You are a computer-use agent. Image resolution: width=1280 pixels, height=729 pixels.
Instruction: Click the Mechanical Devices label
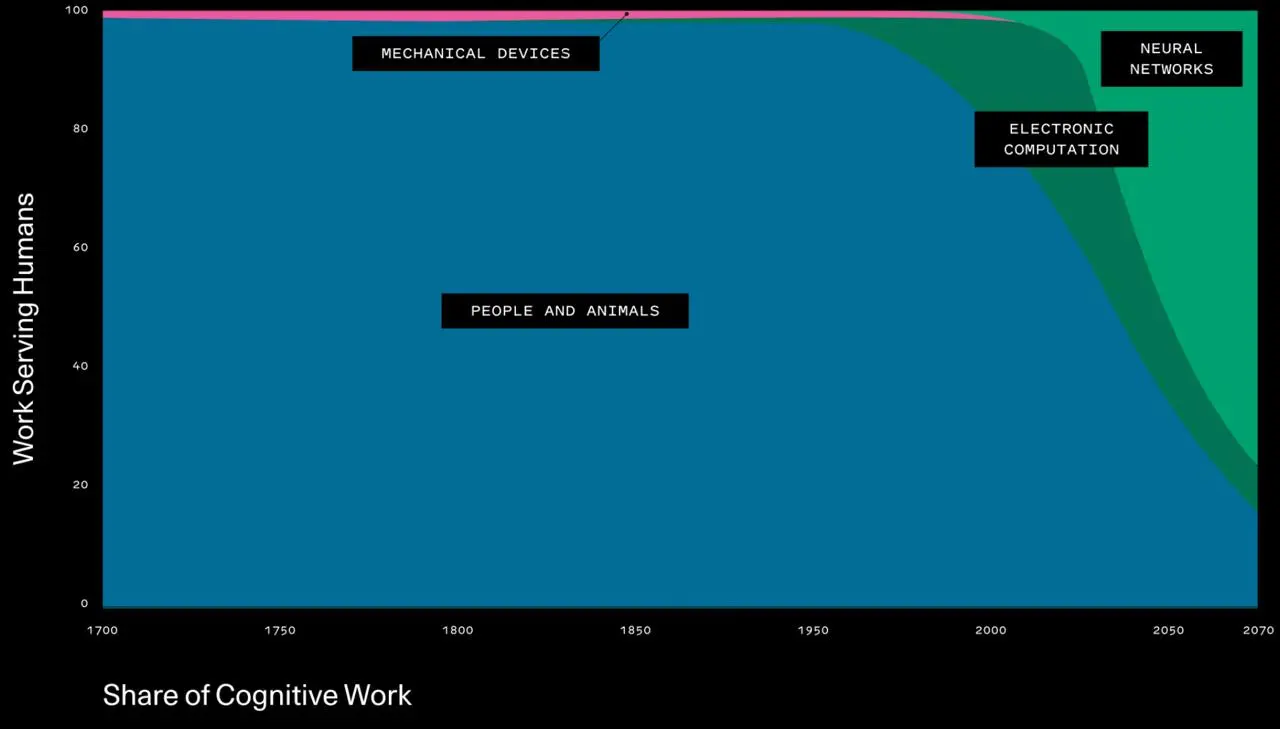coord(476,54)
